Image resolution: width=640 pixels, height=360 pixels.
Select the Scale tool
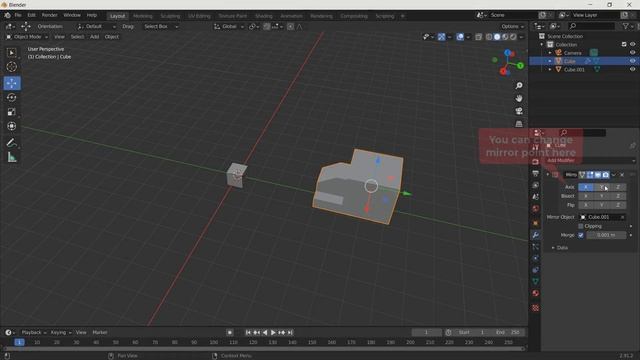pos(12,112)
